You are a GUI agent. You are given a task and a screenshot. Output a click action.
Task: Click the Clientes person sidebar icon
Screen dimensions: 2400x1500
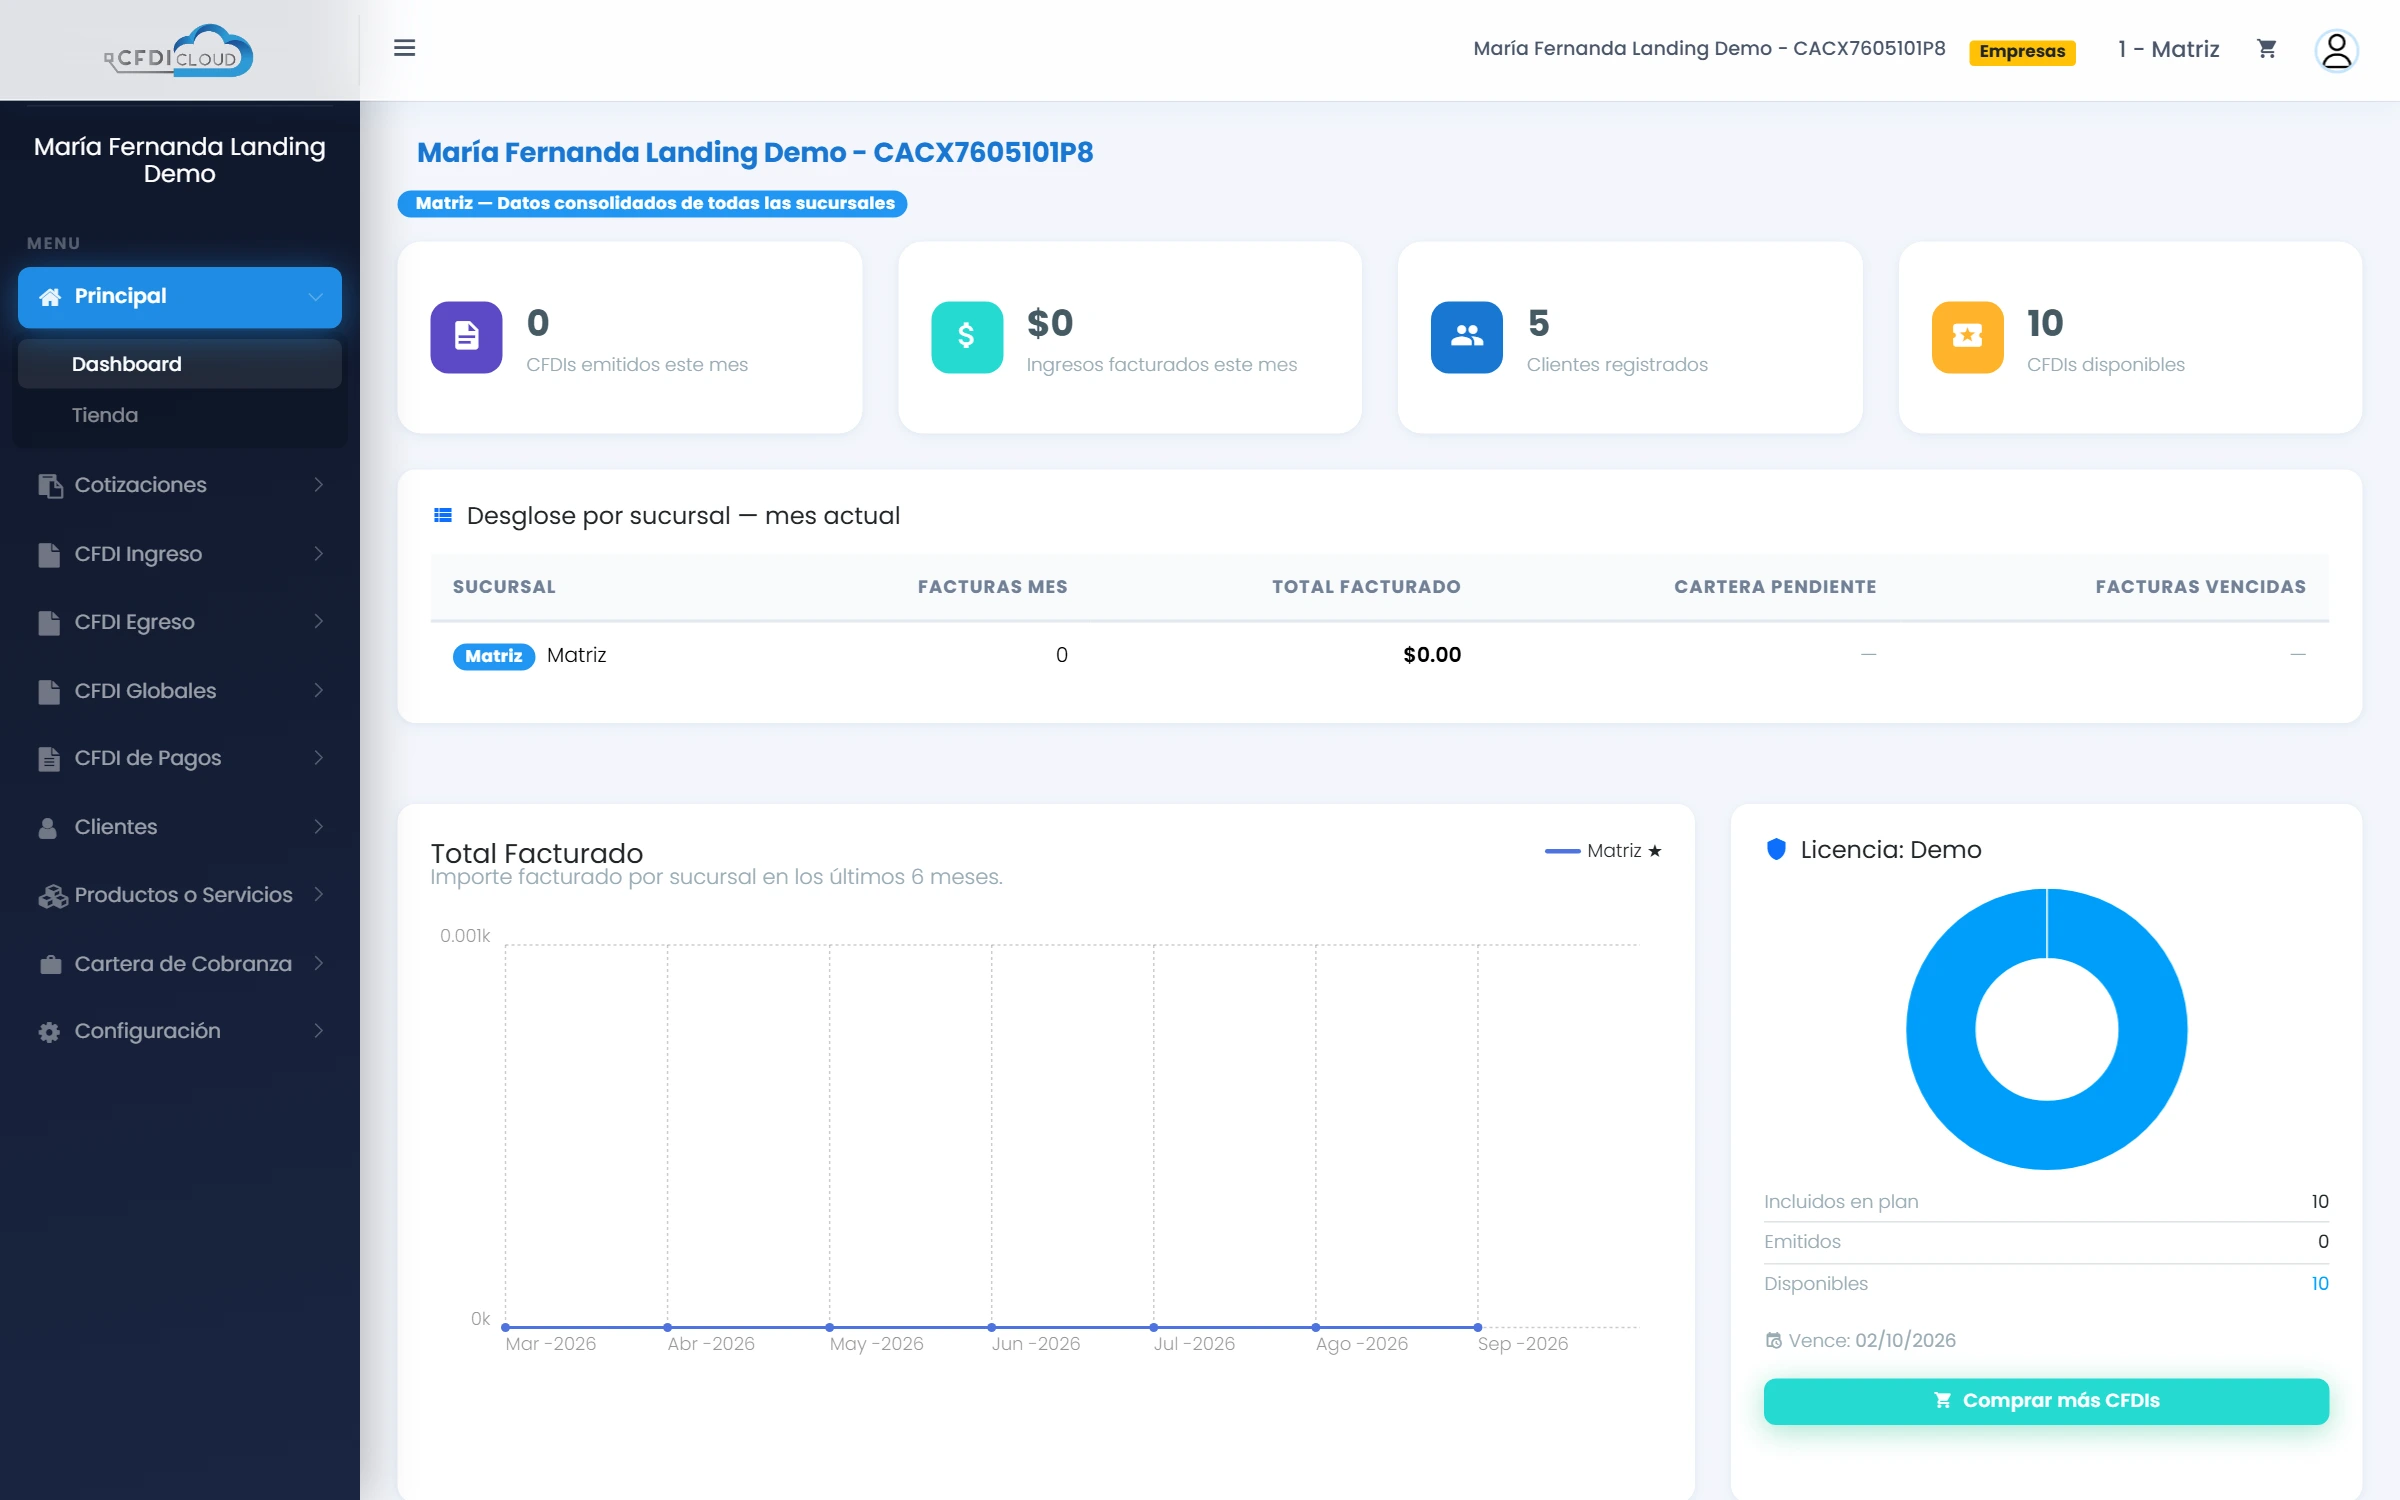click(48, 827)
